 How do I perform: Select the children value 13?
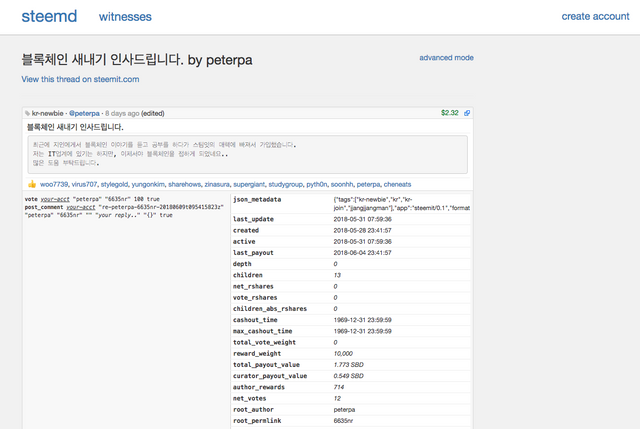337,275
